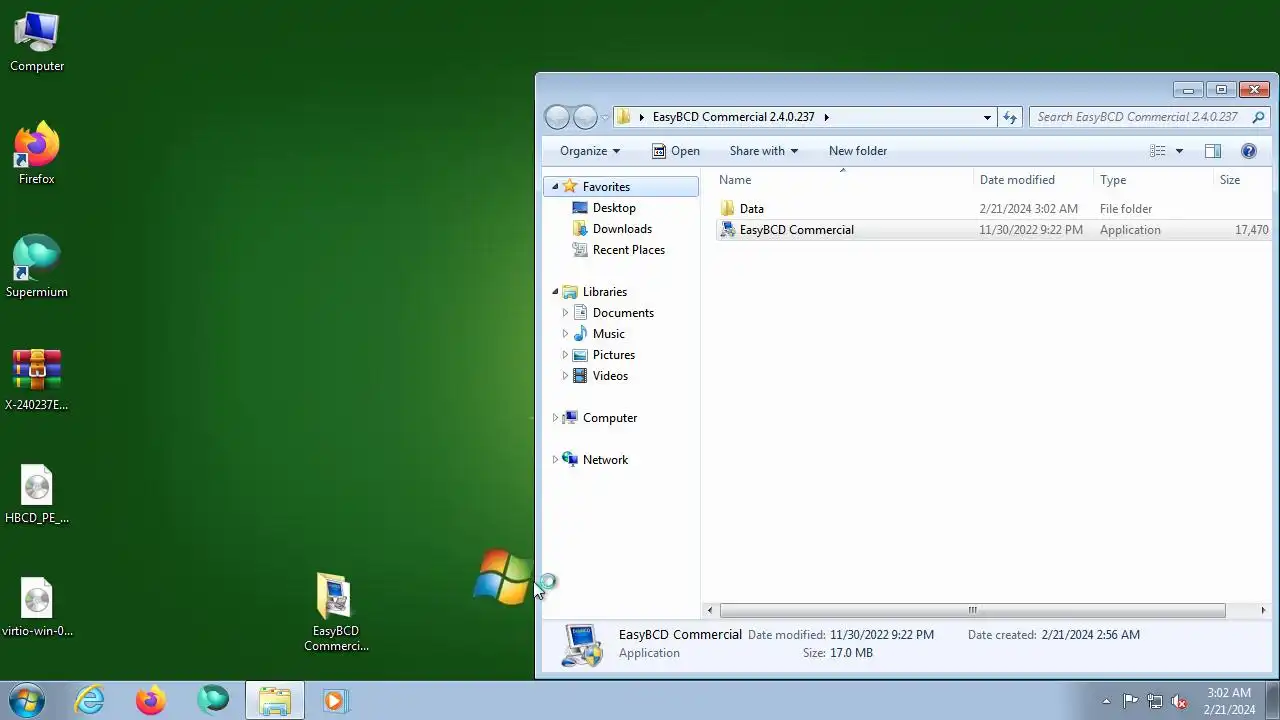The image size is (1280, 720).
Task: Click network status tray icon
Action: [x=1155, y=701]
